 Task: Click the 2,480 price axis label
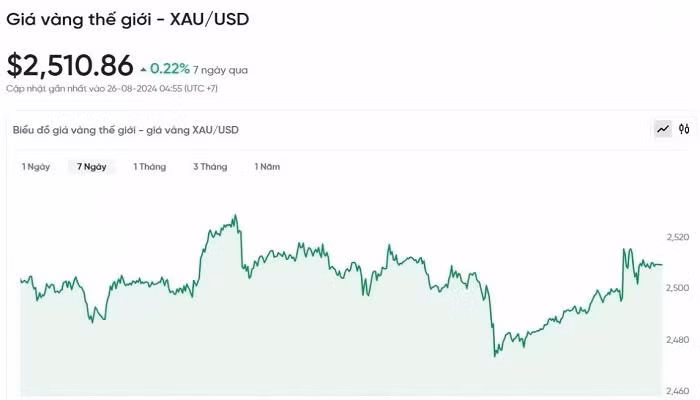pos(678,340)
